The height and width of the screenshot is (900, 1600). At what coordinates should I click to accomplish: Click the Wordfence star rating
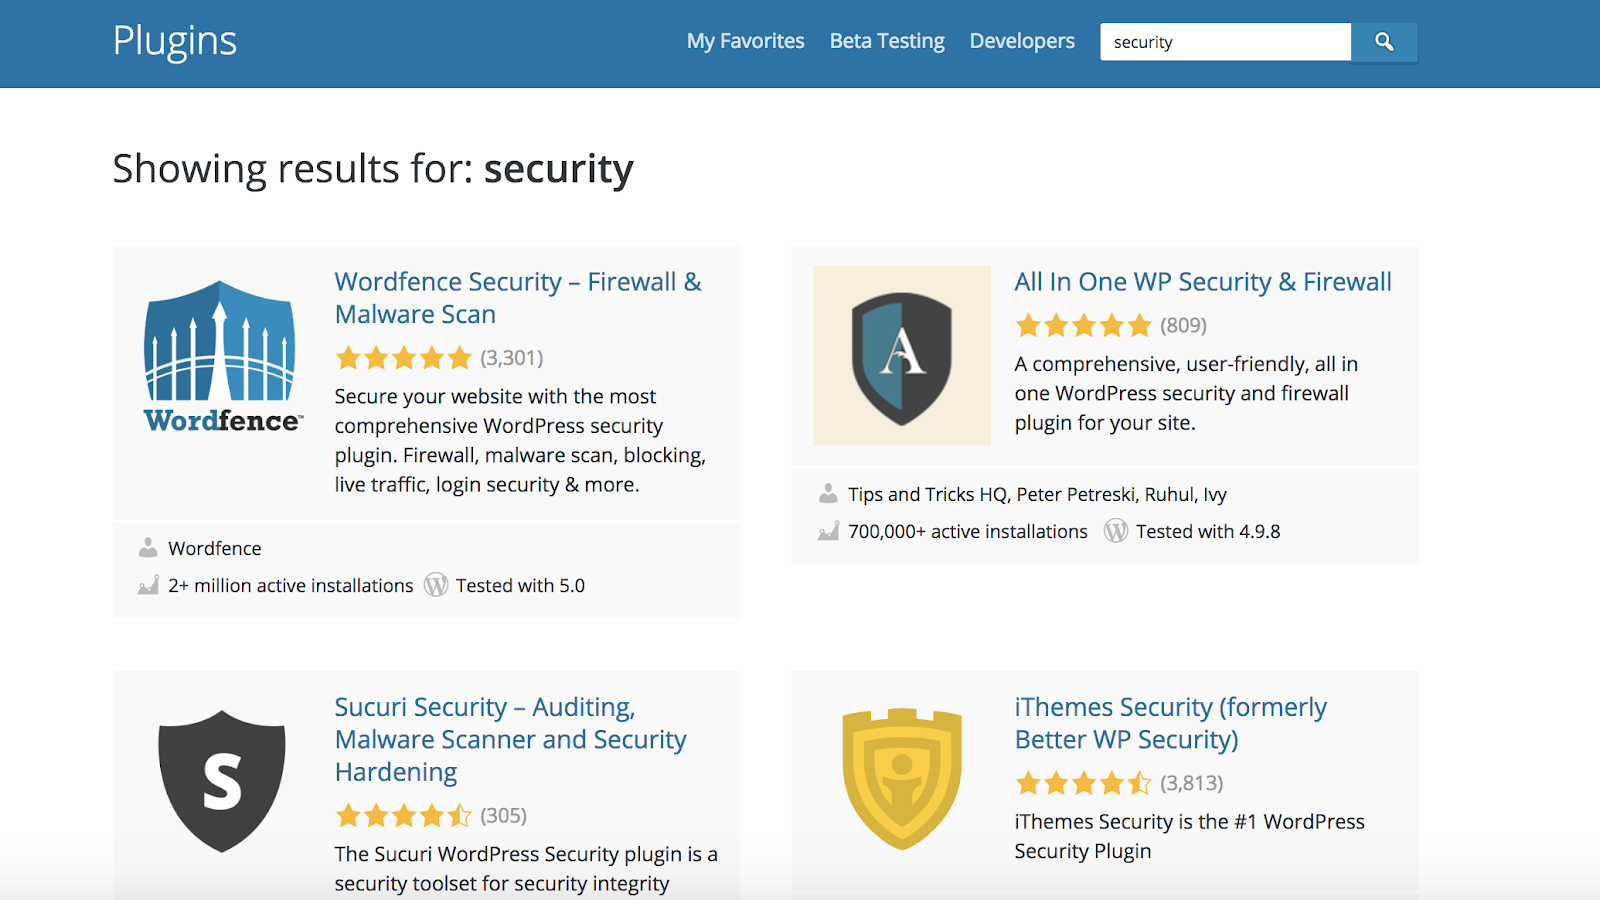tap(403, 358)
